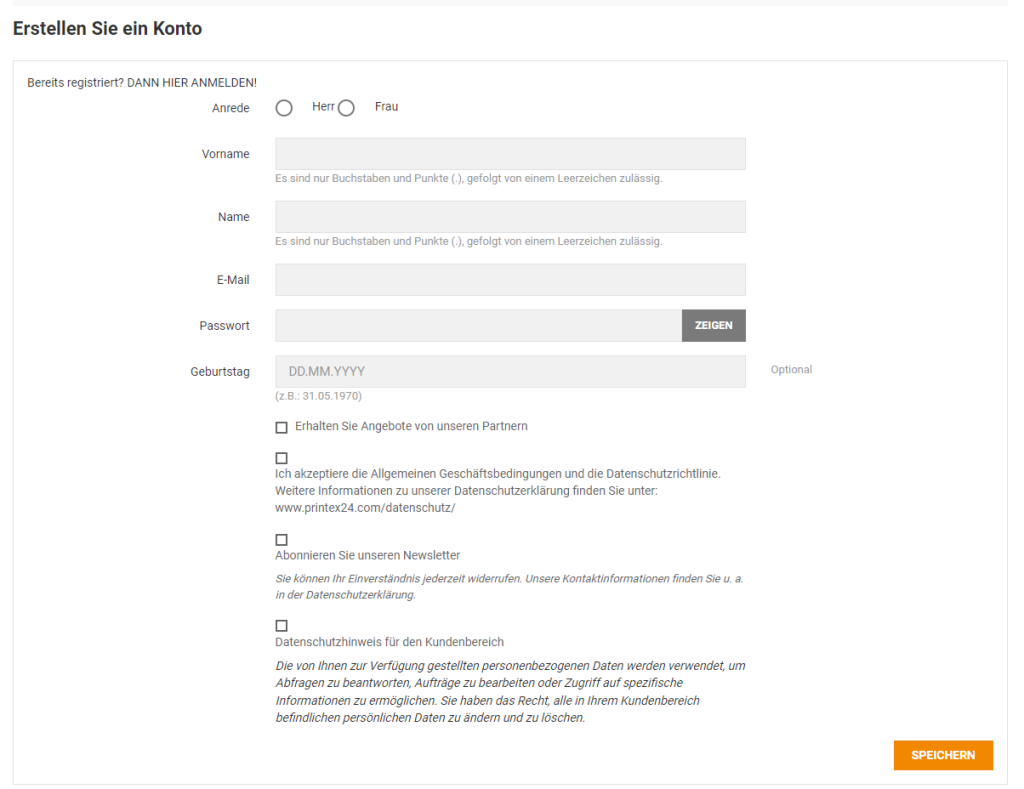
Task: Click the SPEICHERN button
Action: pos(943,755)
